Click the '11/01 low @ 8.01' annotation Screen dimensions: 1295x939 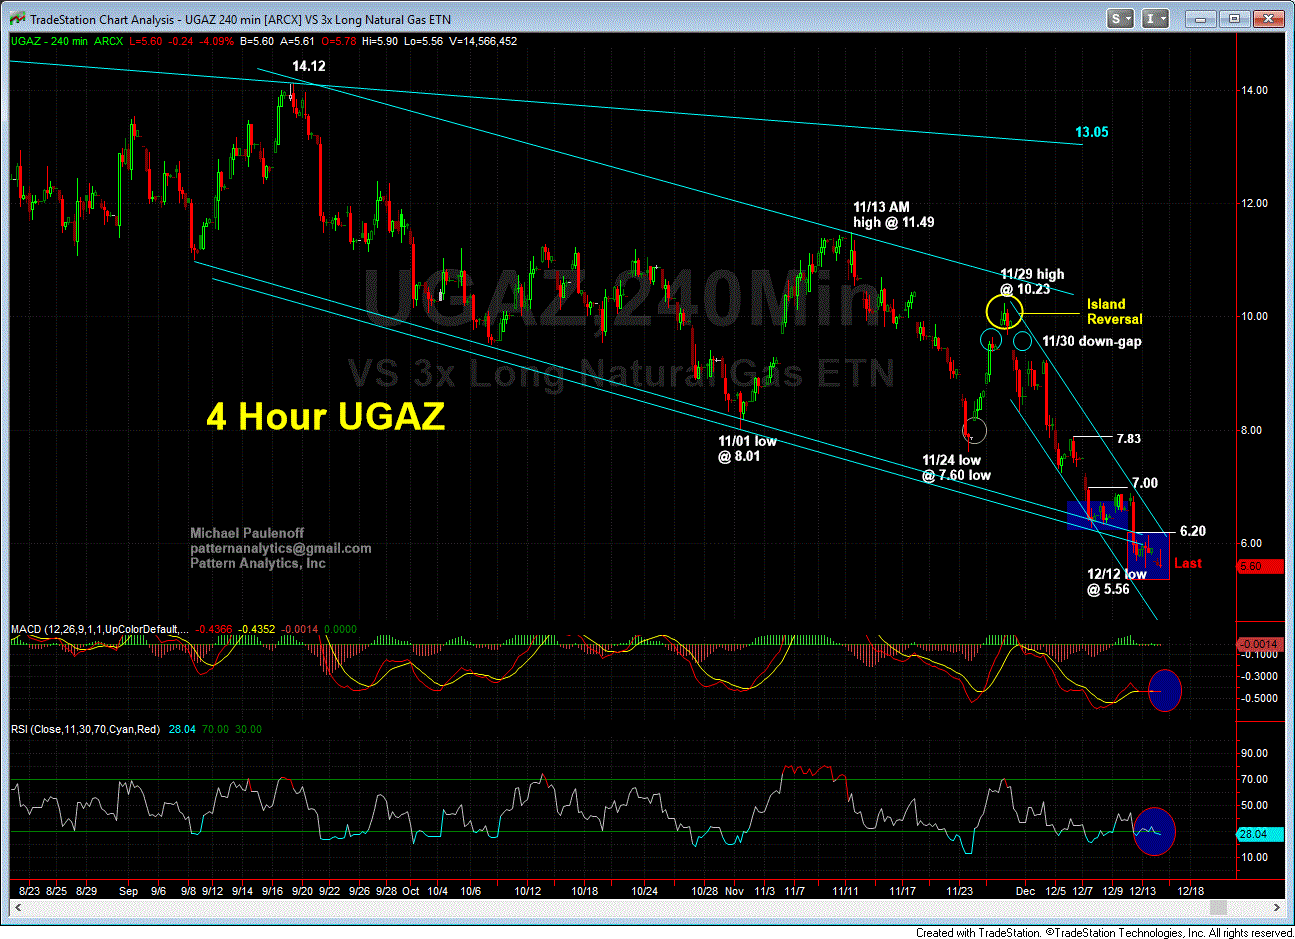coord(747,449)
